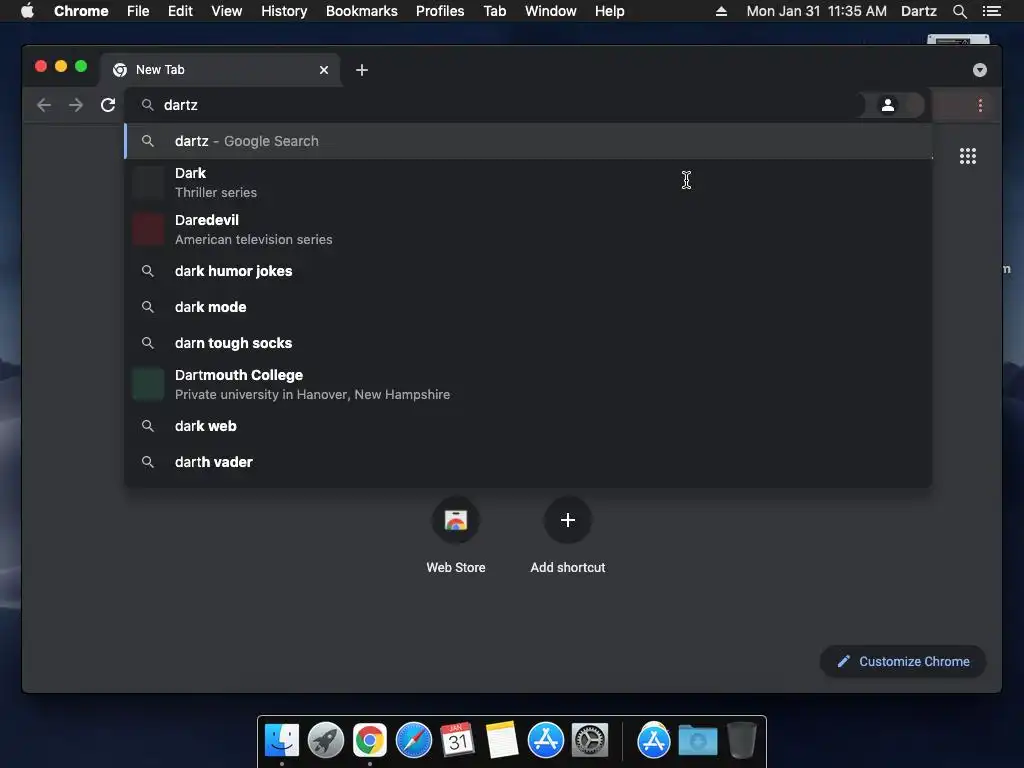The height and width of the screenshot is (768, 1024).
Task: Select the New Tab tab
Action: pos(219,70)
